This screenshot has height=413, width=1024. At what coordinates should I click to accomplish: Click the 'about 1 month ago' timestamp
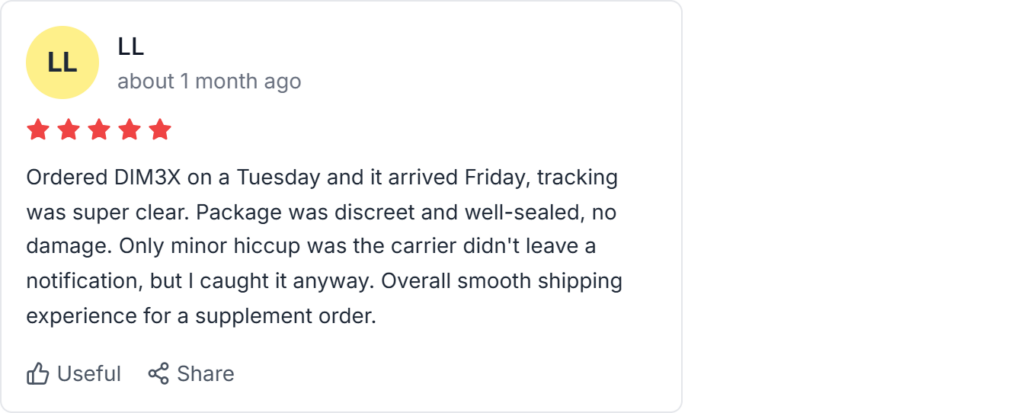(x=209, y=81)
